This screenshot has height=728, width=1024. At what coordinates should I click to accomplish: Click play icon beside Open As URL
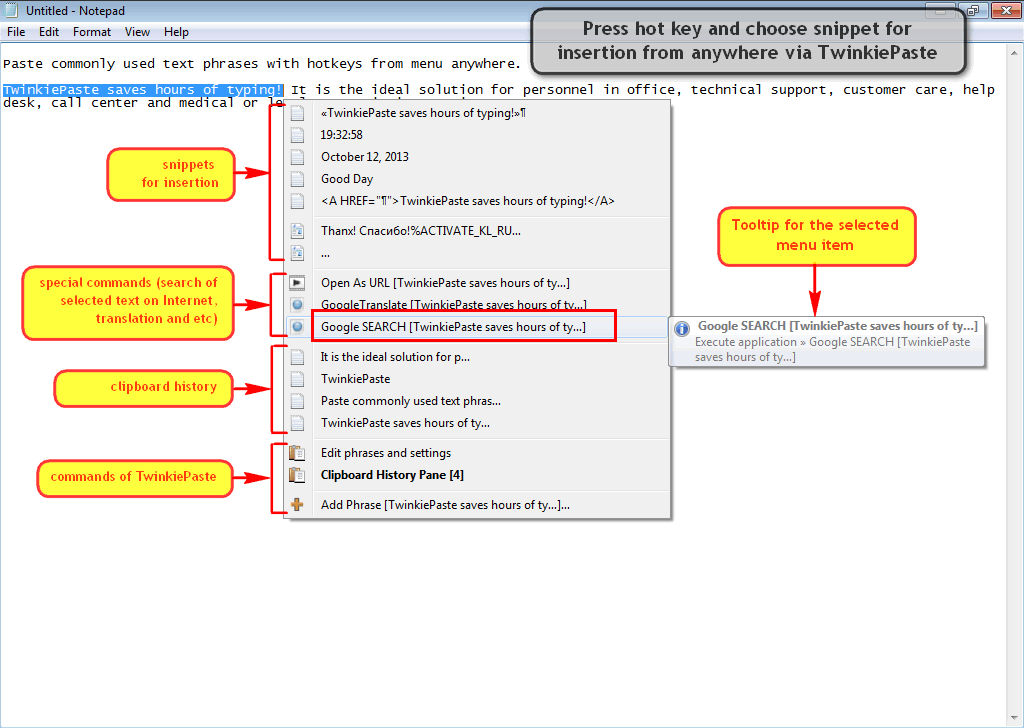[x=297, y=283]
